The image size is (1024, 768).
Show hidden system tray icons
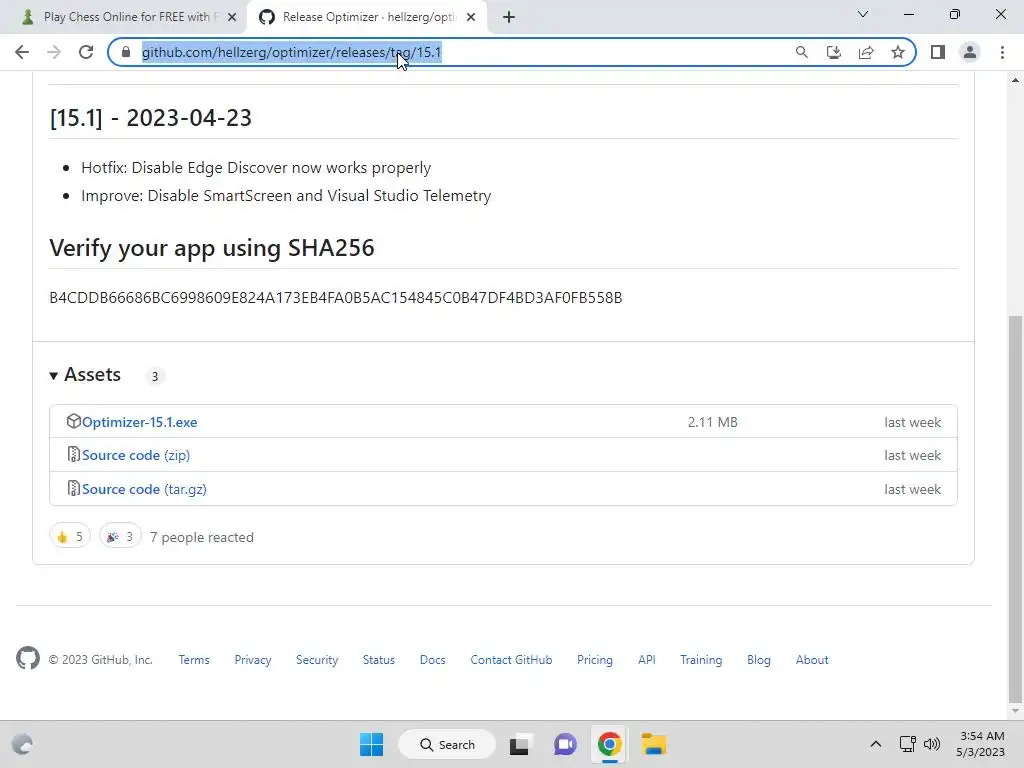[x=876, y=744]
